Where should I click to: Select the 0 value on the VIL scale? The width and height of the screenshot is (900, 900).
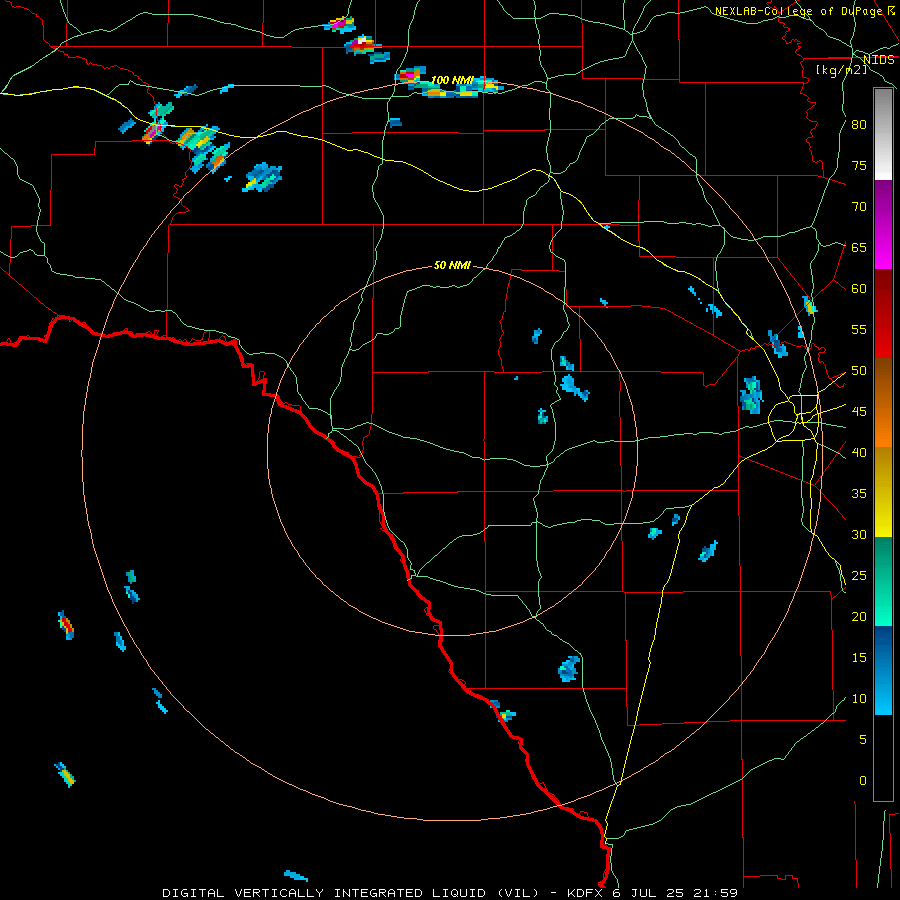[x=863, y=781]
